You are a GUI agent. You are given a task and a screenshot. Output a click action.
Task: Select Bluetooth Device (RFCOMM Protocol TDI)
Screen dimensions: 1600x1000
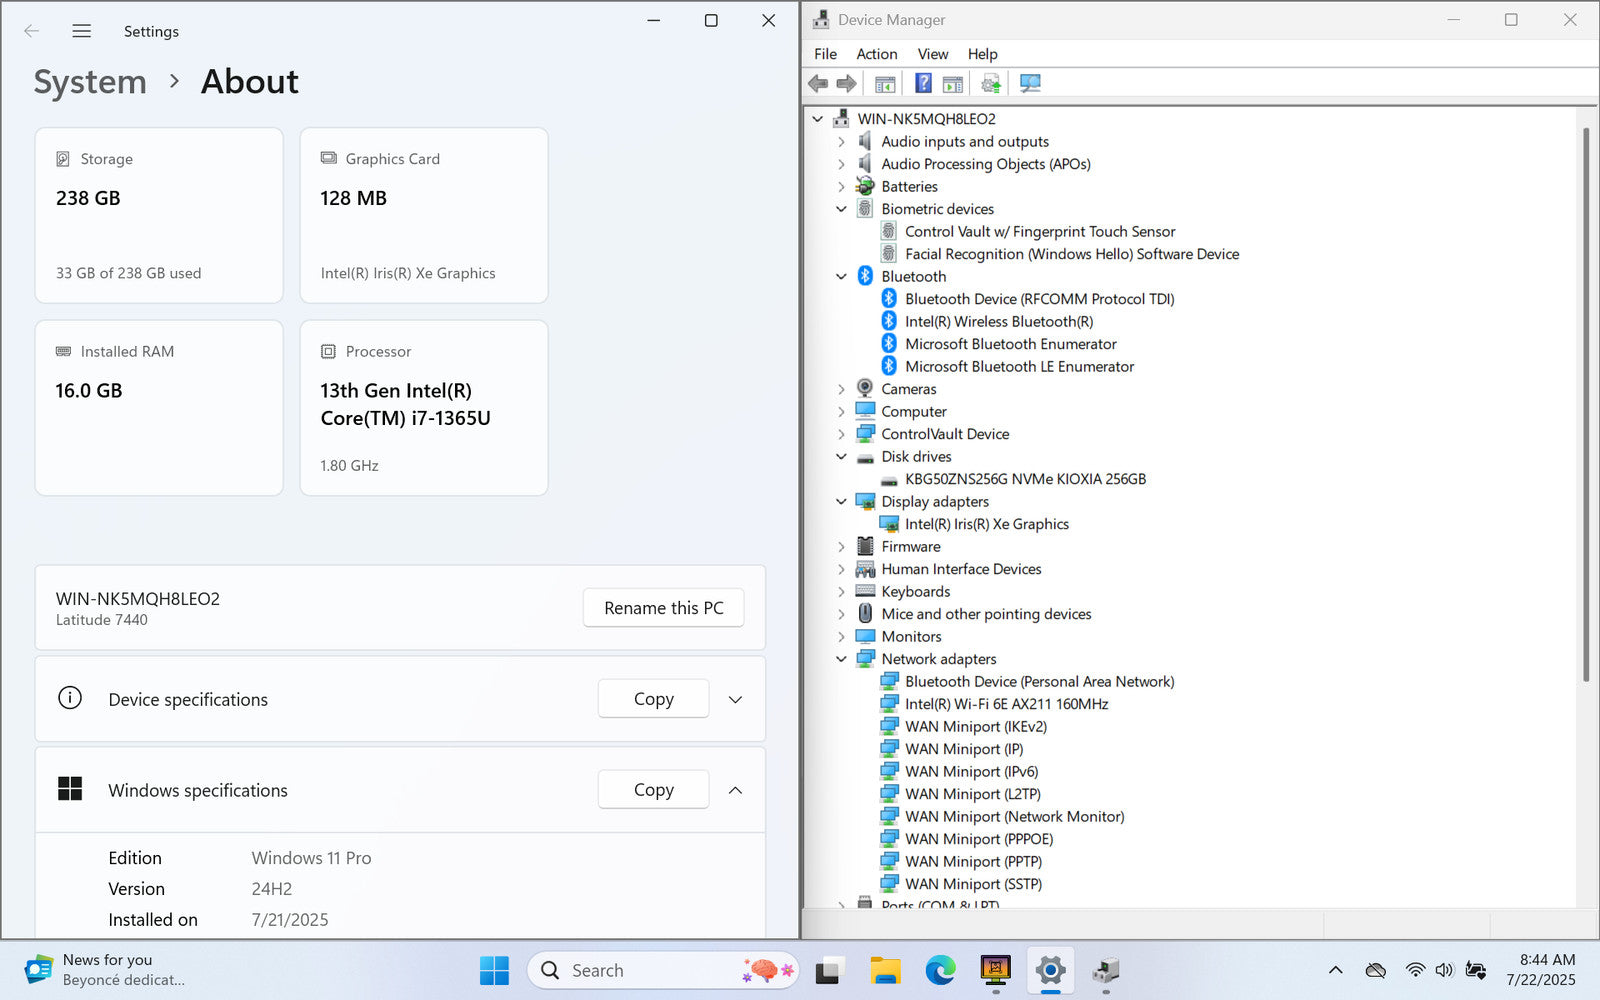(x=1040, y=299)
